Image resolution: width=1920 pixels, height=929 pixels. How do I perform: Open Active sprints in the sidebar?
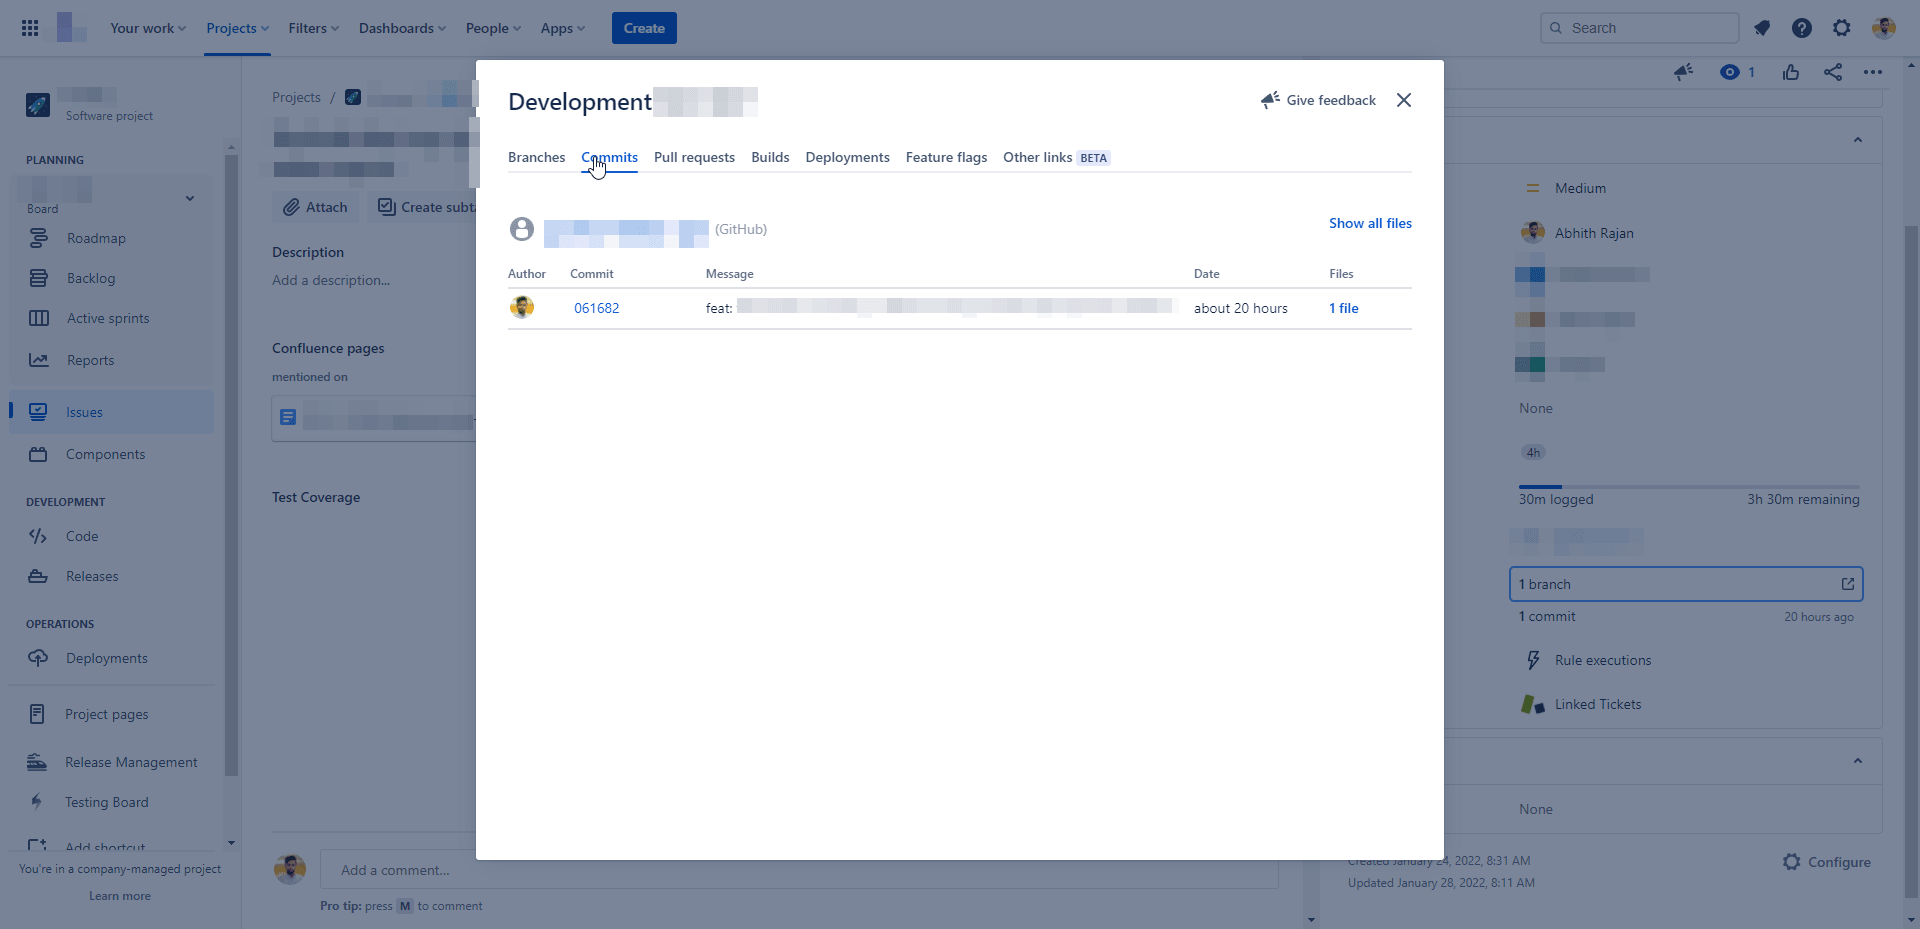pyautogui.click(x=106, y=318)
